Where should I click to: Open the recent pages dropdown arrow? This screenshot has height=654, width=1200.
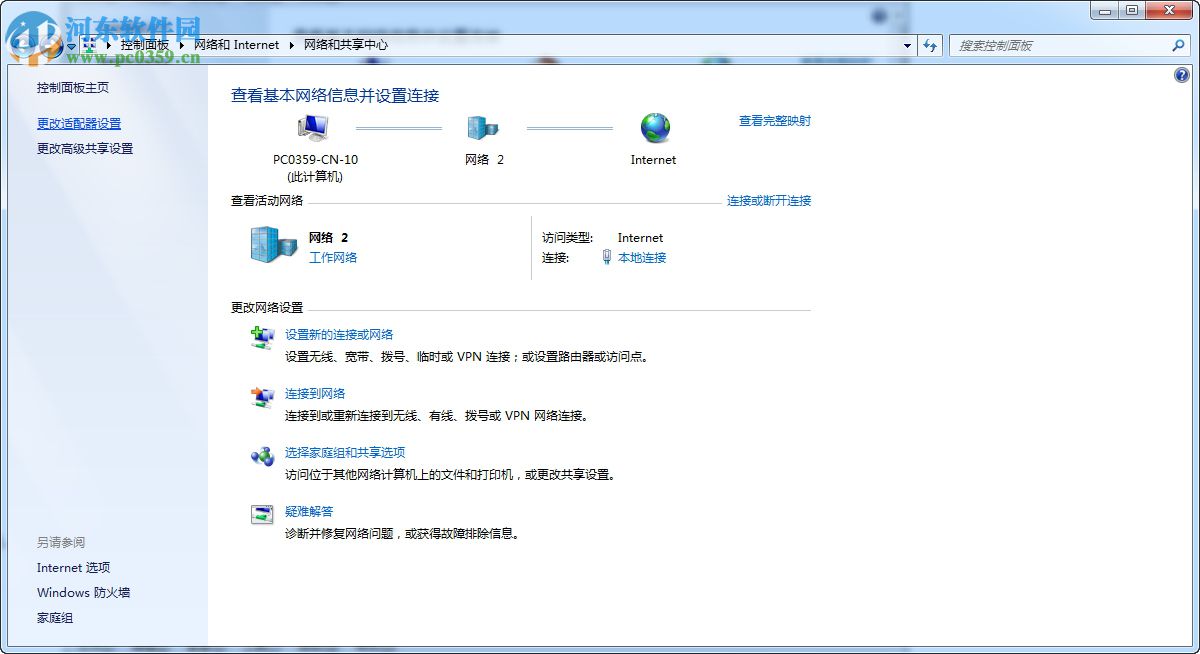(70, 45)
